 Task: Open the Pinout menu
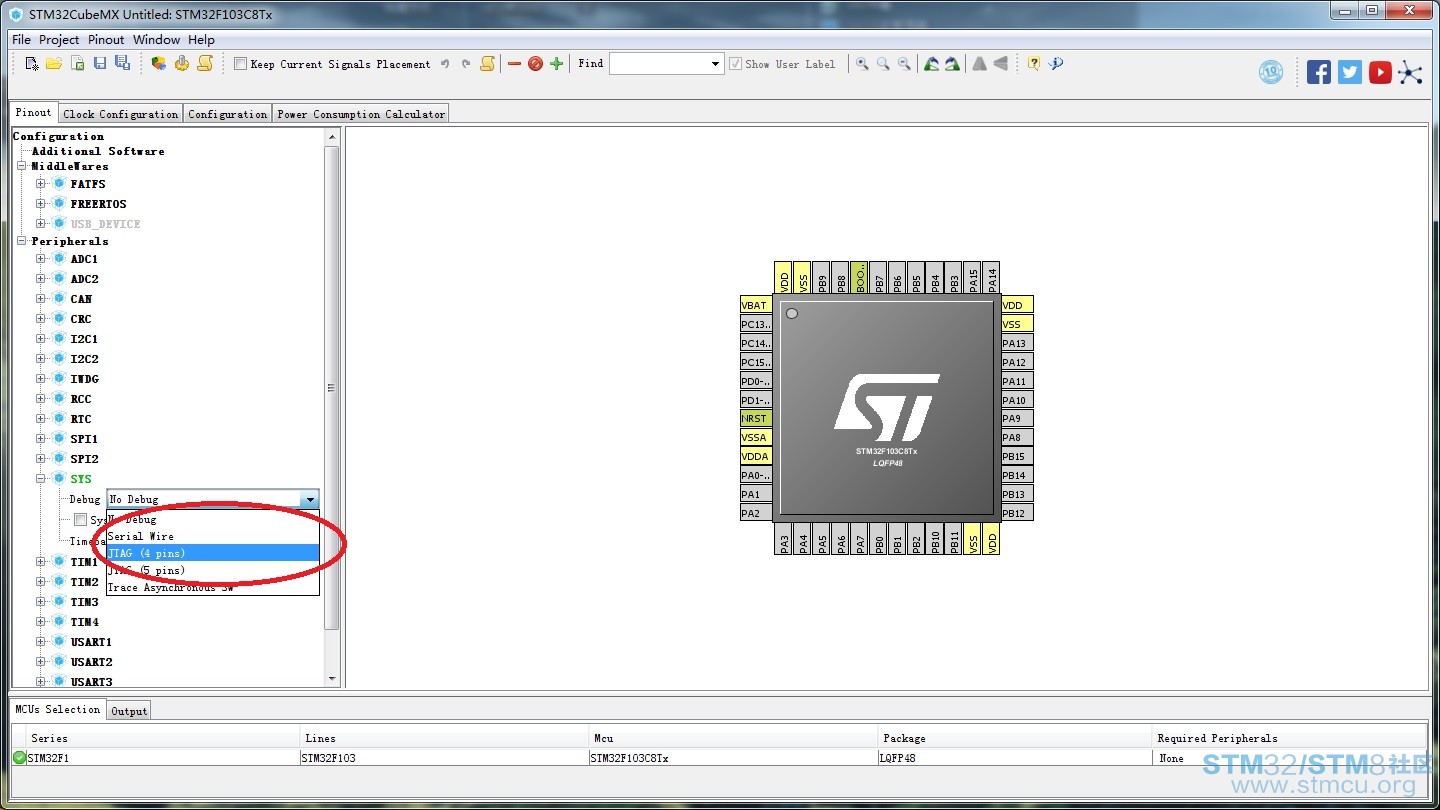(106, 40)
